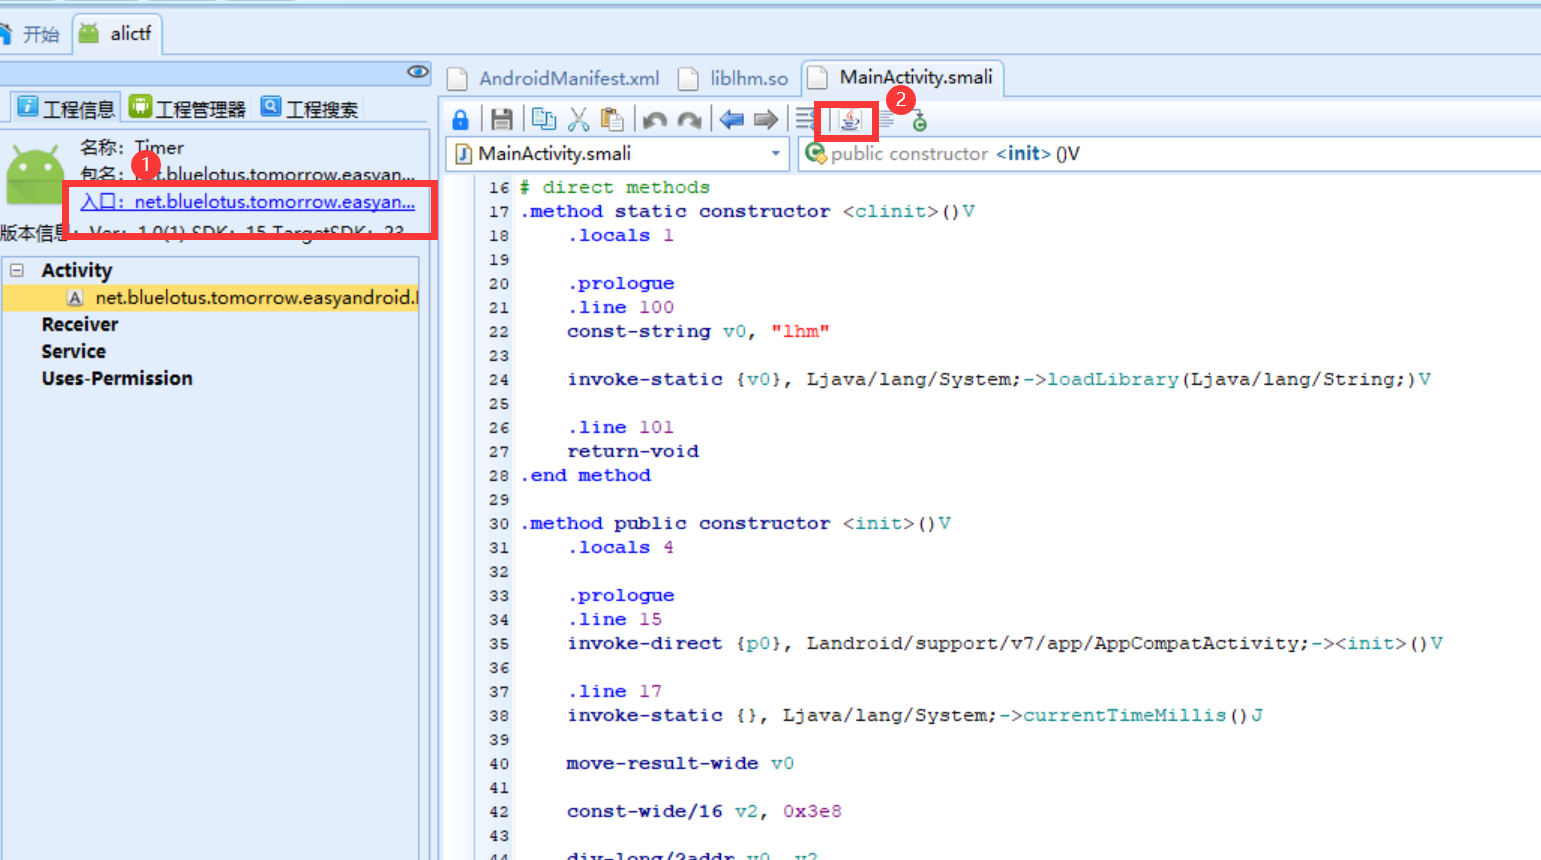Screen dimensions: 1541x860
Task: Redo the edit with the redo arrow
Action: (x=690, y=120)
